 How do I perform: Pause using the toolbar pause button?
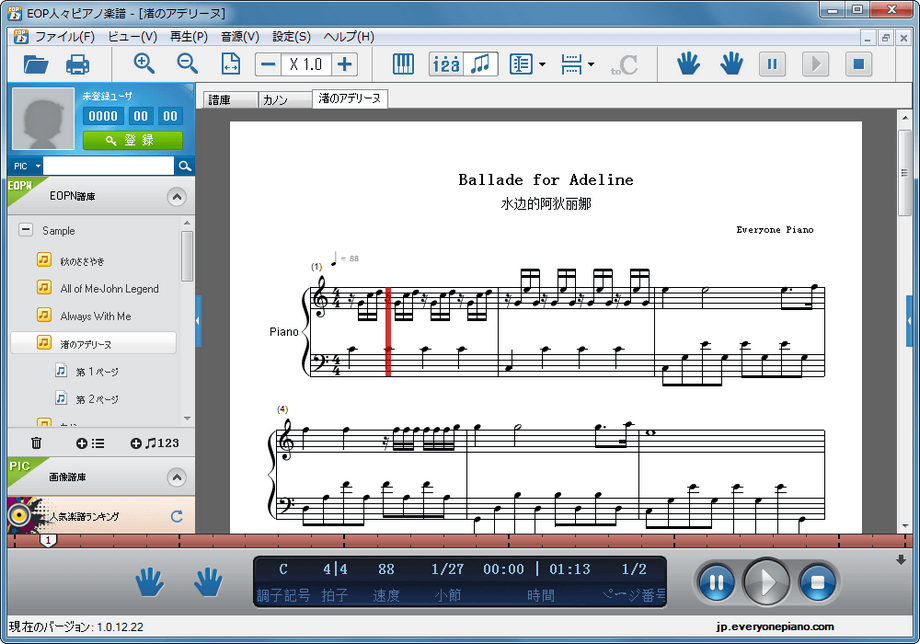(772, 64)
